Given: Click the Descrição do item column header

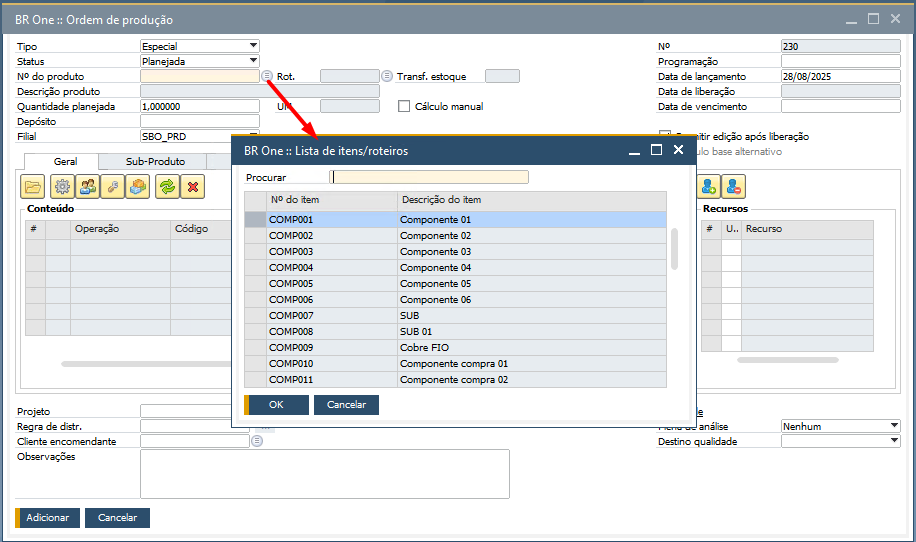Looking at the screenshot, I should (x=532, y=200).
